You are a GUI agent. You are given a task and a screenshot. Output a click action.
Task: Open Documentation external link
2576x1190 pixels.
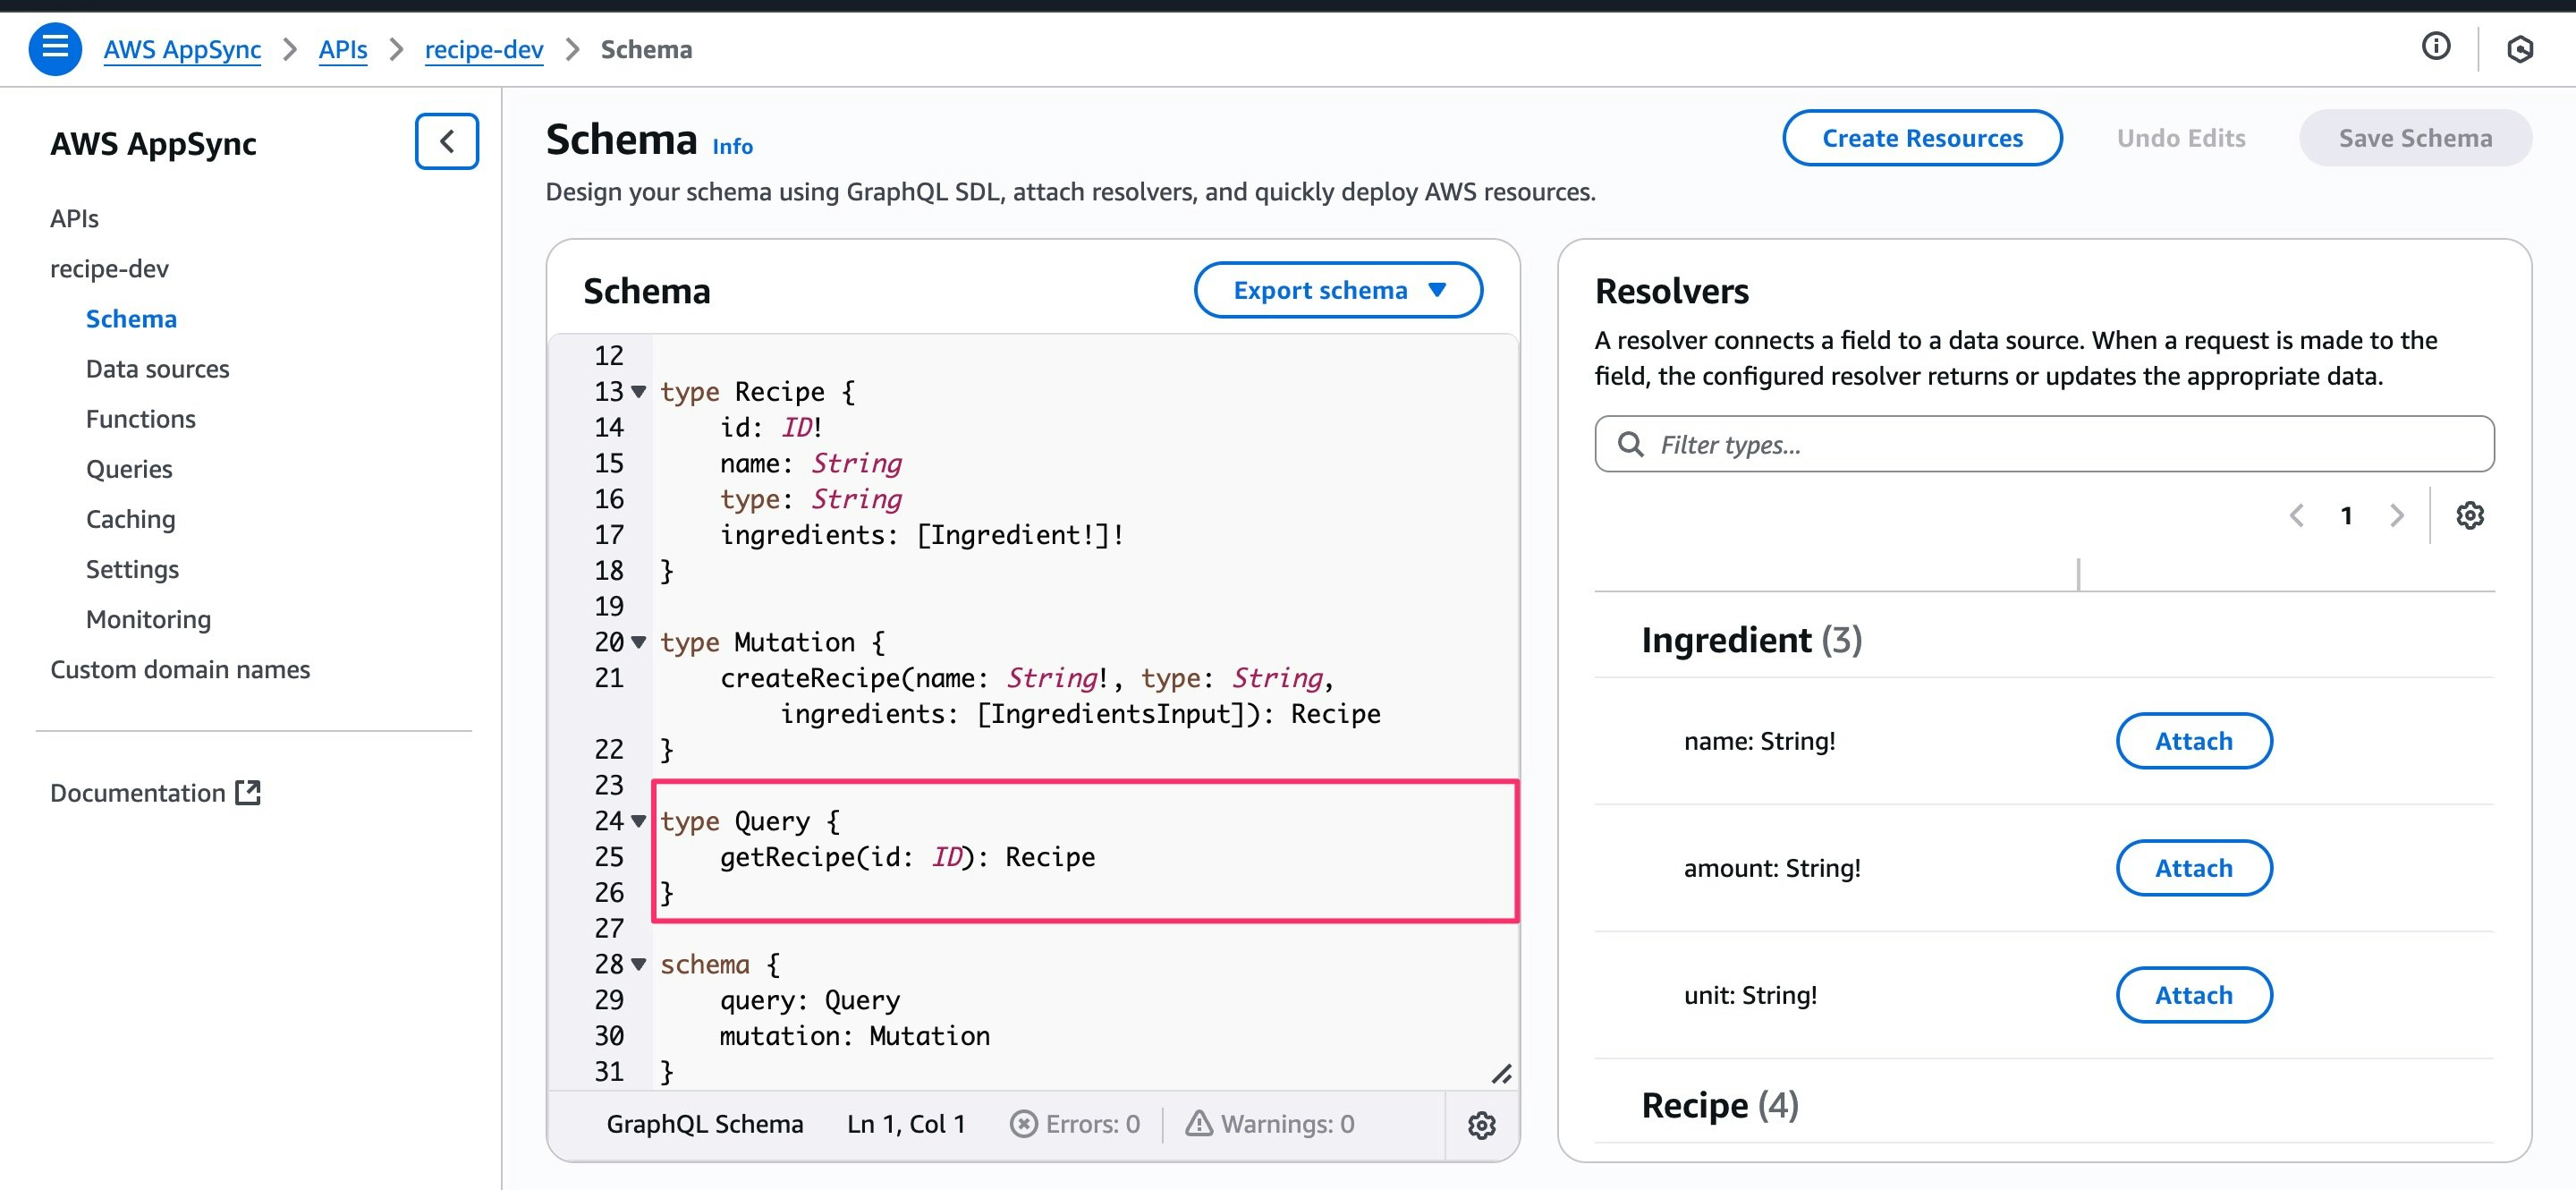155,792
